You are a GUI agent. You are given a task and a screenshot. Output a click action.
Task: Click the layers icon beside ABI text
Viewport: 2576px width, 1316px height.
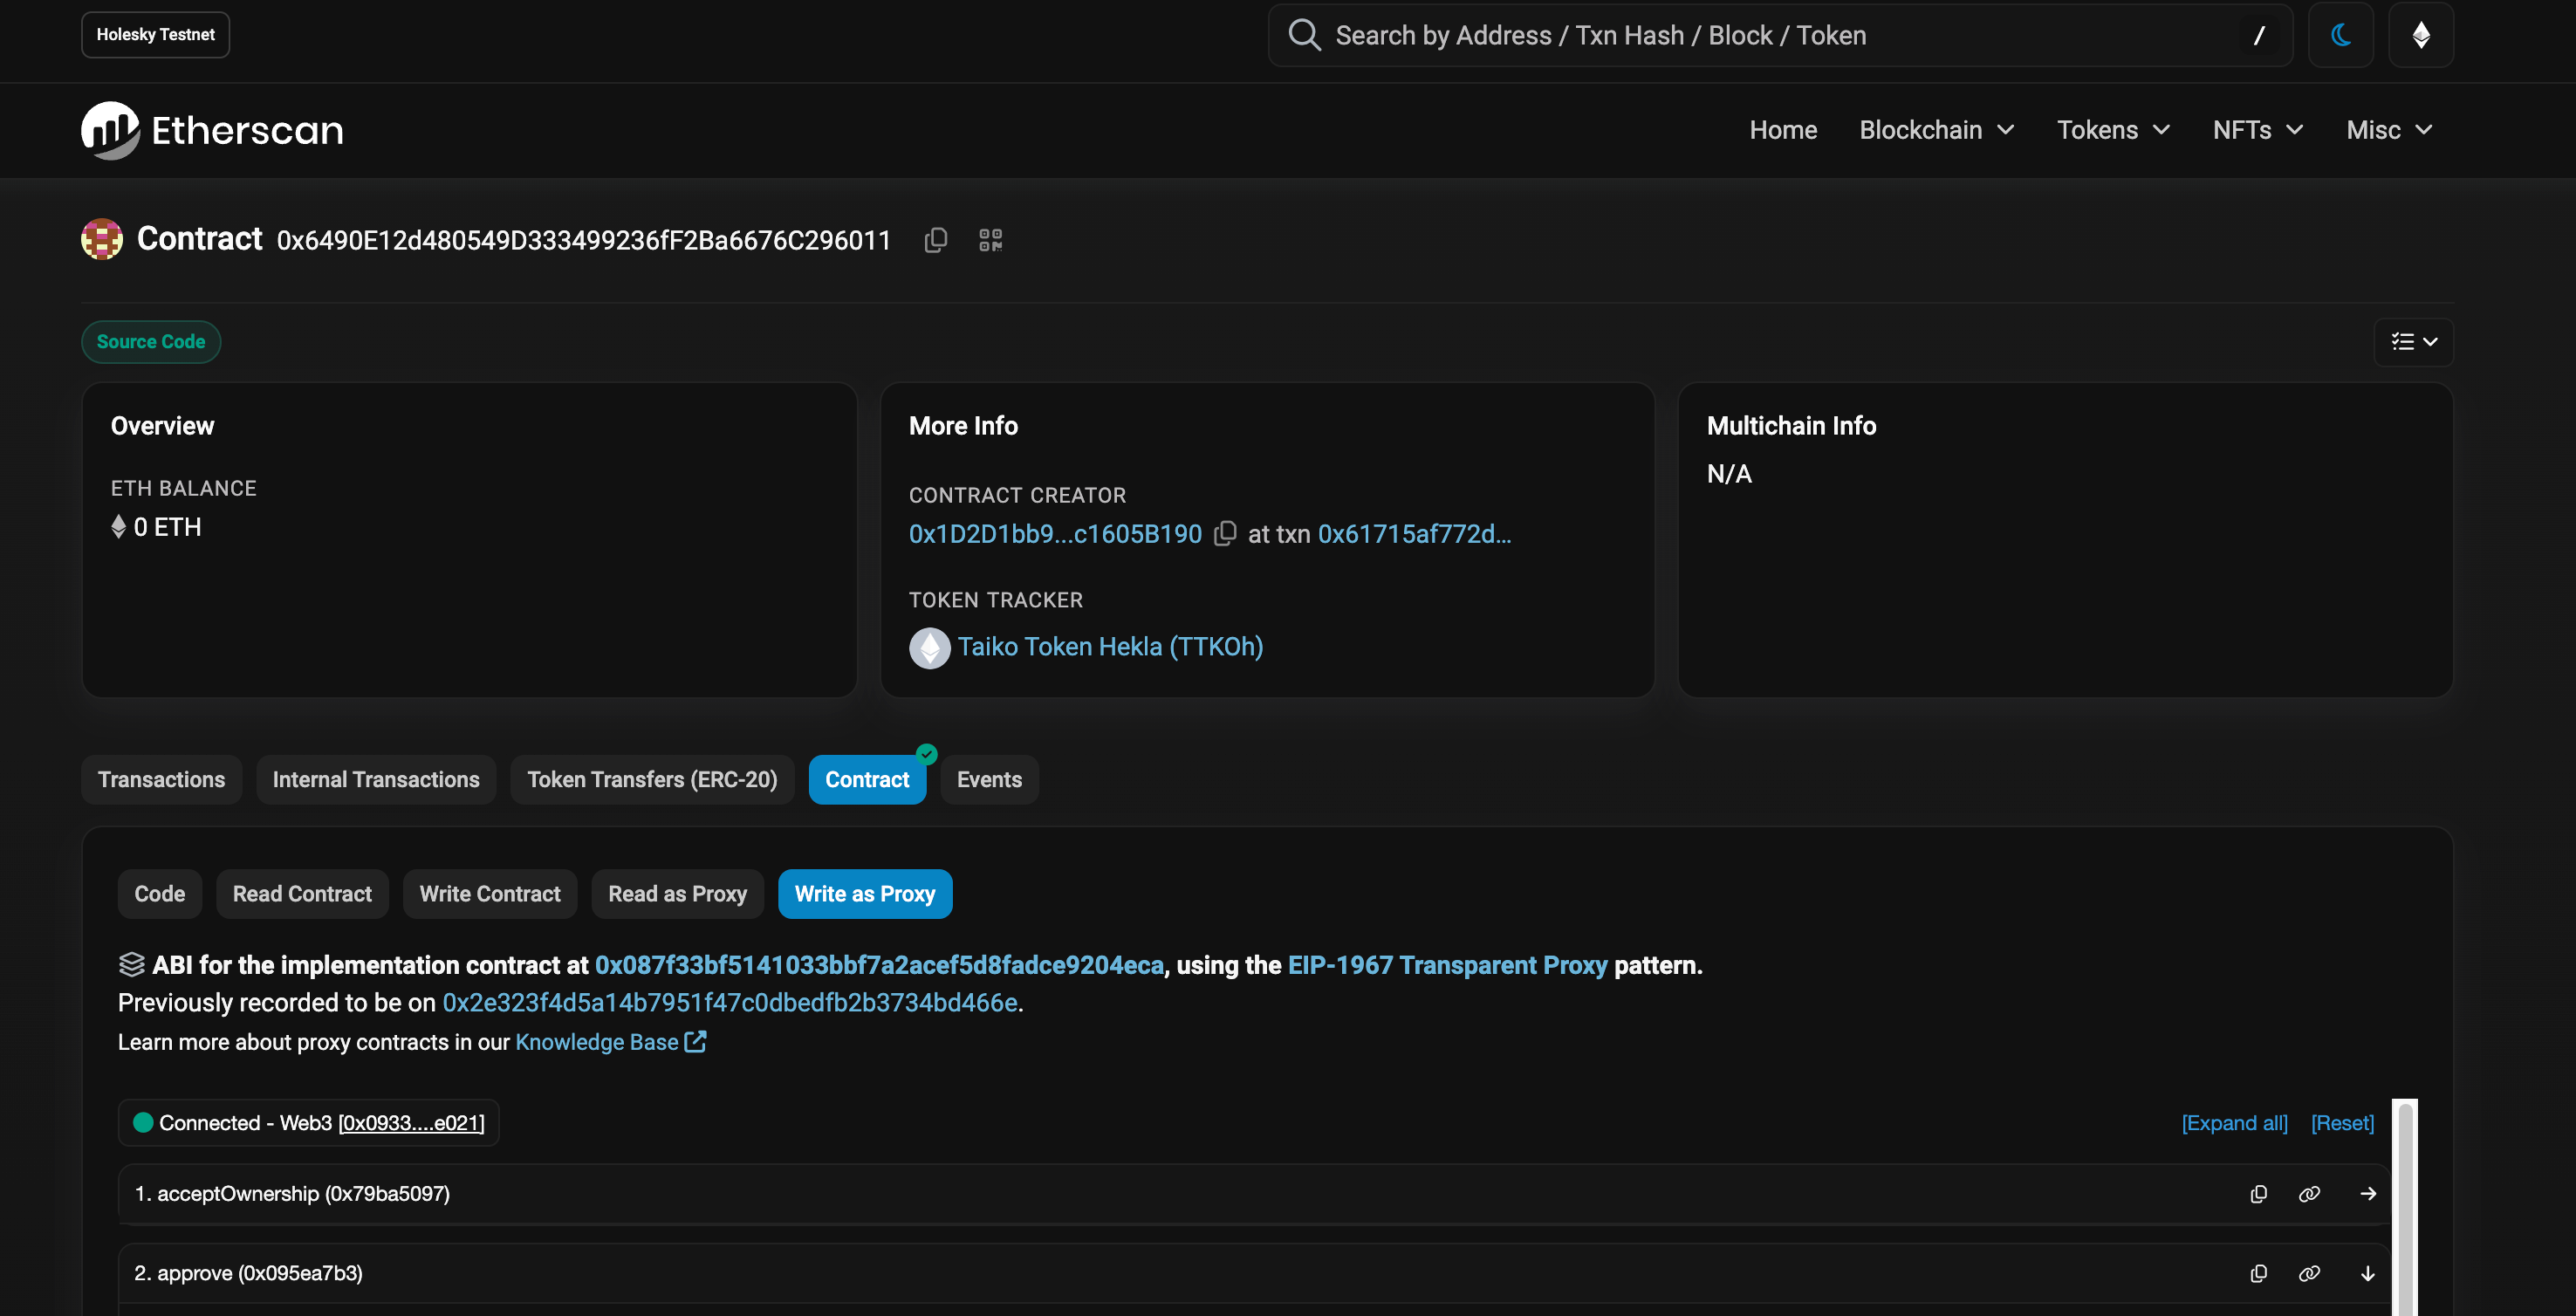coord(131,964)
